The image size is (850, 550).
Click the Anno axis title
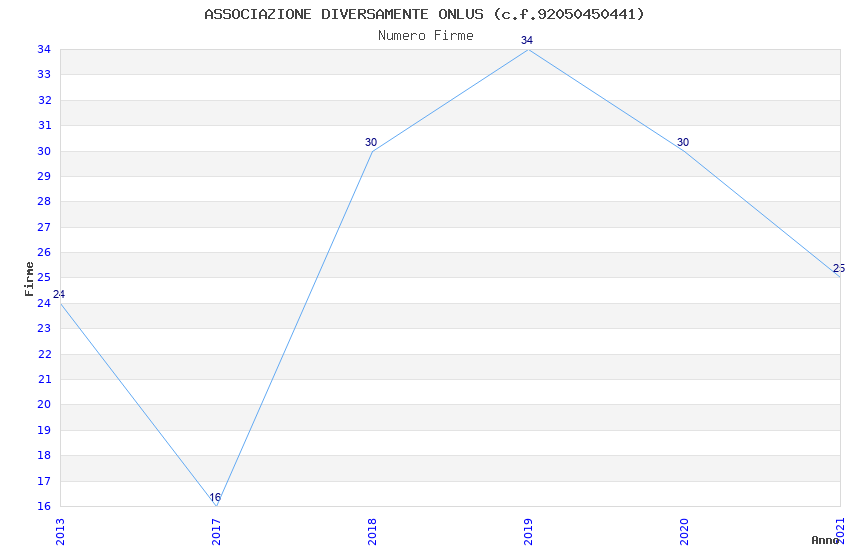pos(825,540)
